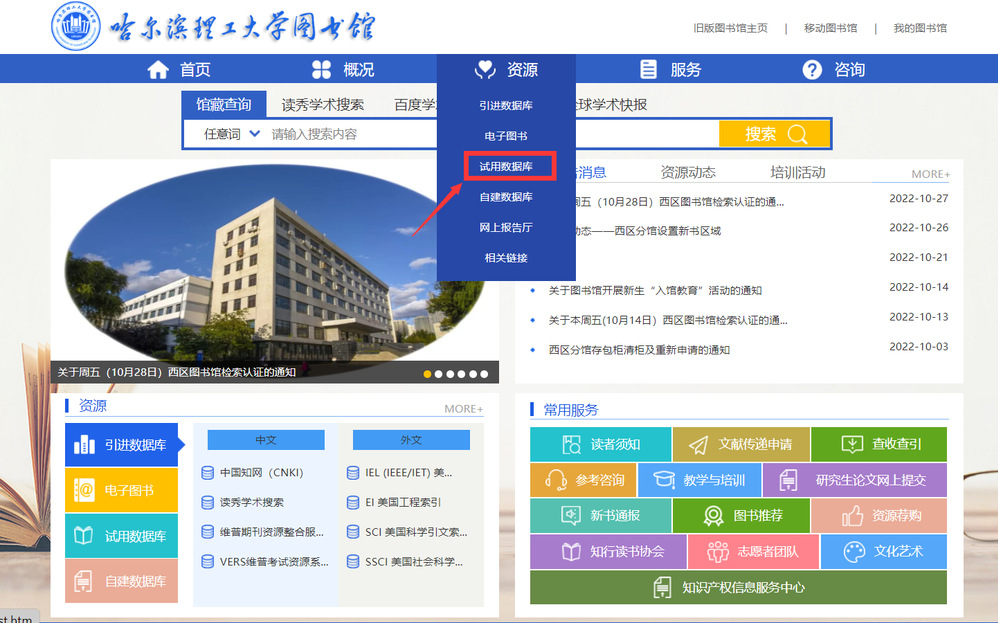The image size is (998, 623).
Task: Click the open book icon in 试用数据库
Action: click(84, 536)
